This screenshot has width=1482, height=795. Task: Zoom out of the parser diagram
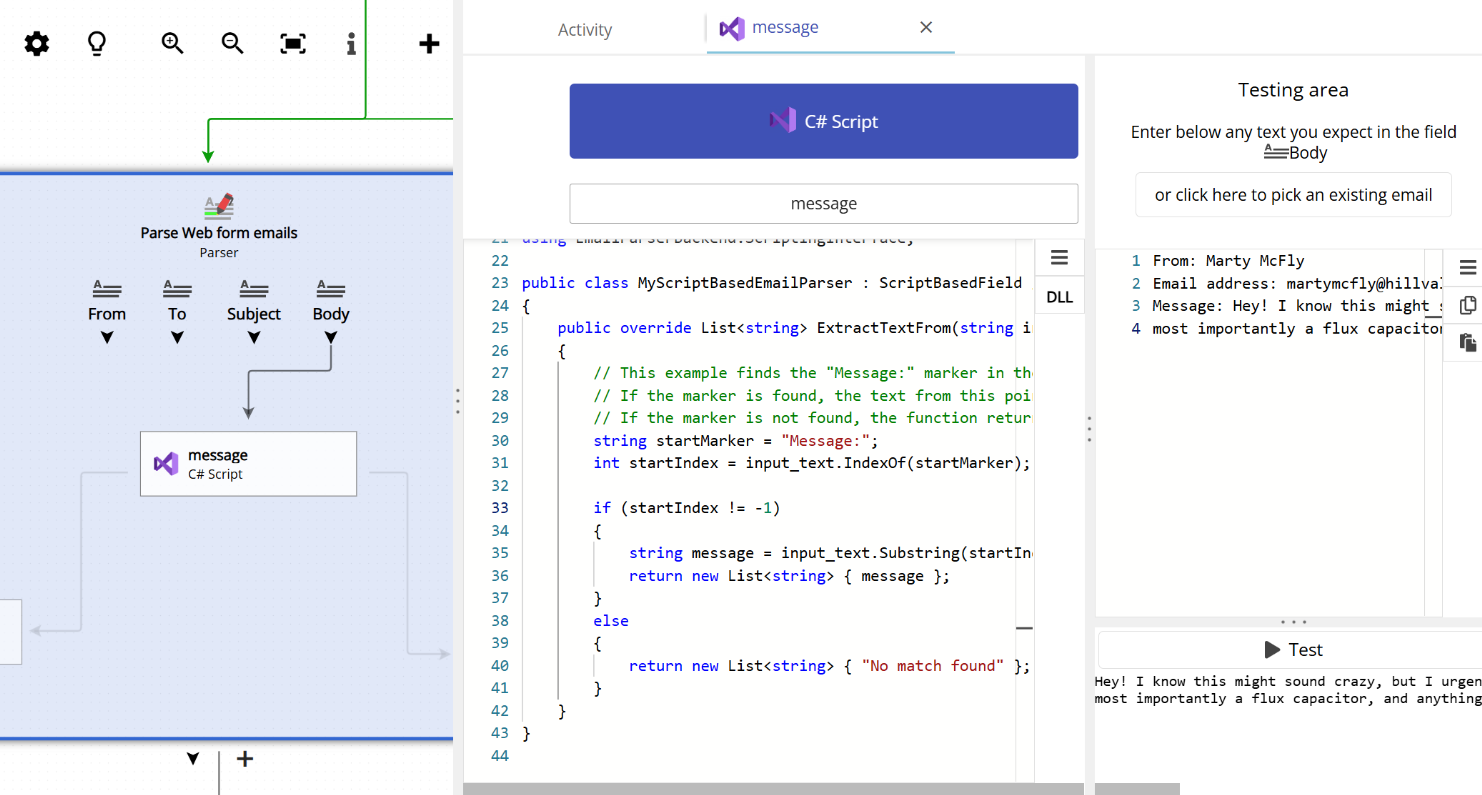click(x=231, y=43)
